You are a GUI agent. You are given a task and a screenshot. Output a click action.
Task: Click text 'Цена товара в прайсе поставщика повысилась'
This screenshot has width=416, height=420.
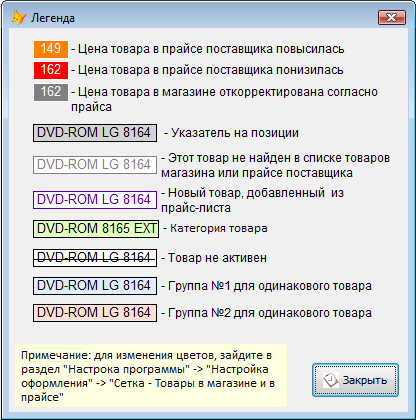tap(211, 49)
